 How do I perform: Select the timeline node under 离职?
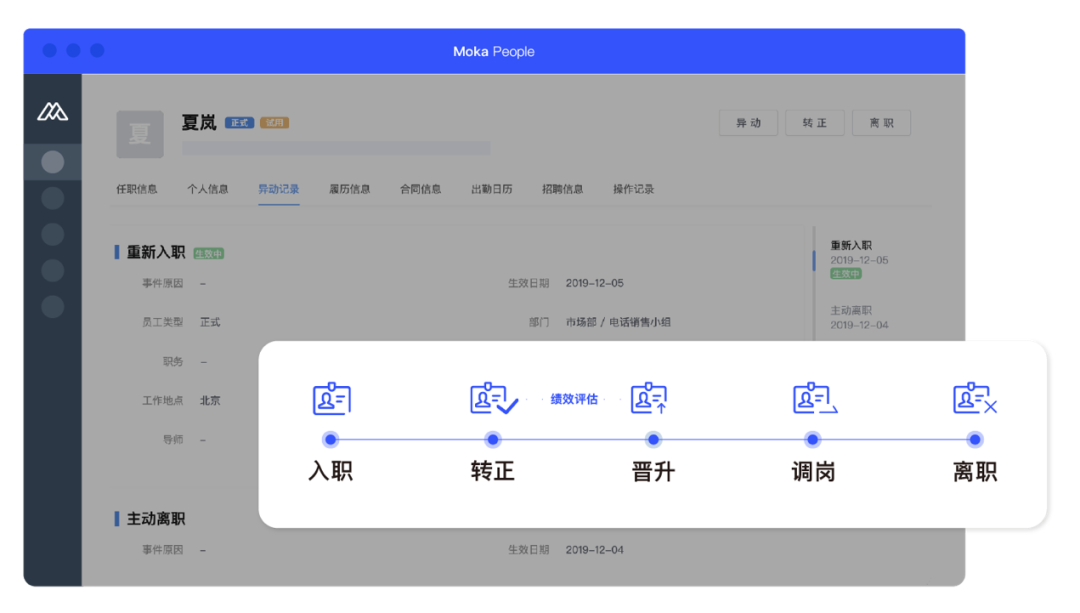coord(974,439)
